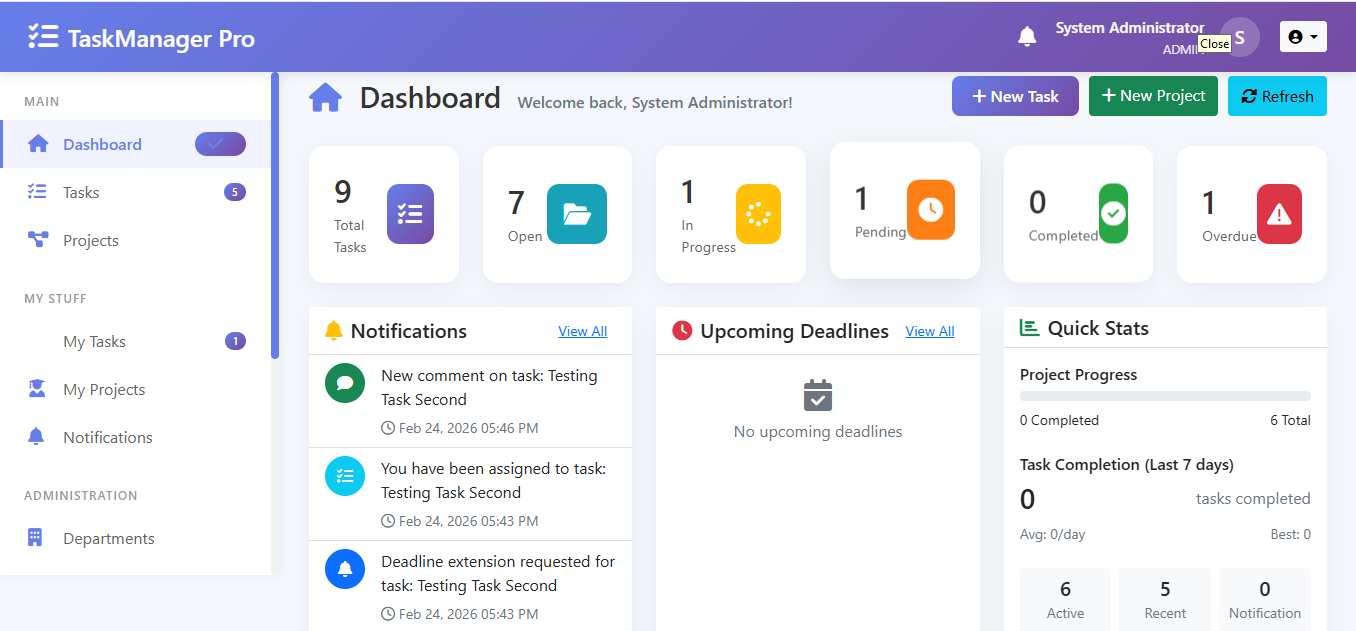Screen dimensions: 1356x631
Task: Select the Projects icon in sidebar
Action: pyautogui.click(x=38, y=240)
